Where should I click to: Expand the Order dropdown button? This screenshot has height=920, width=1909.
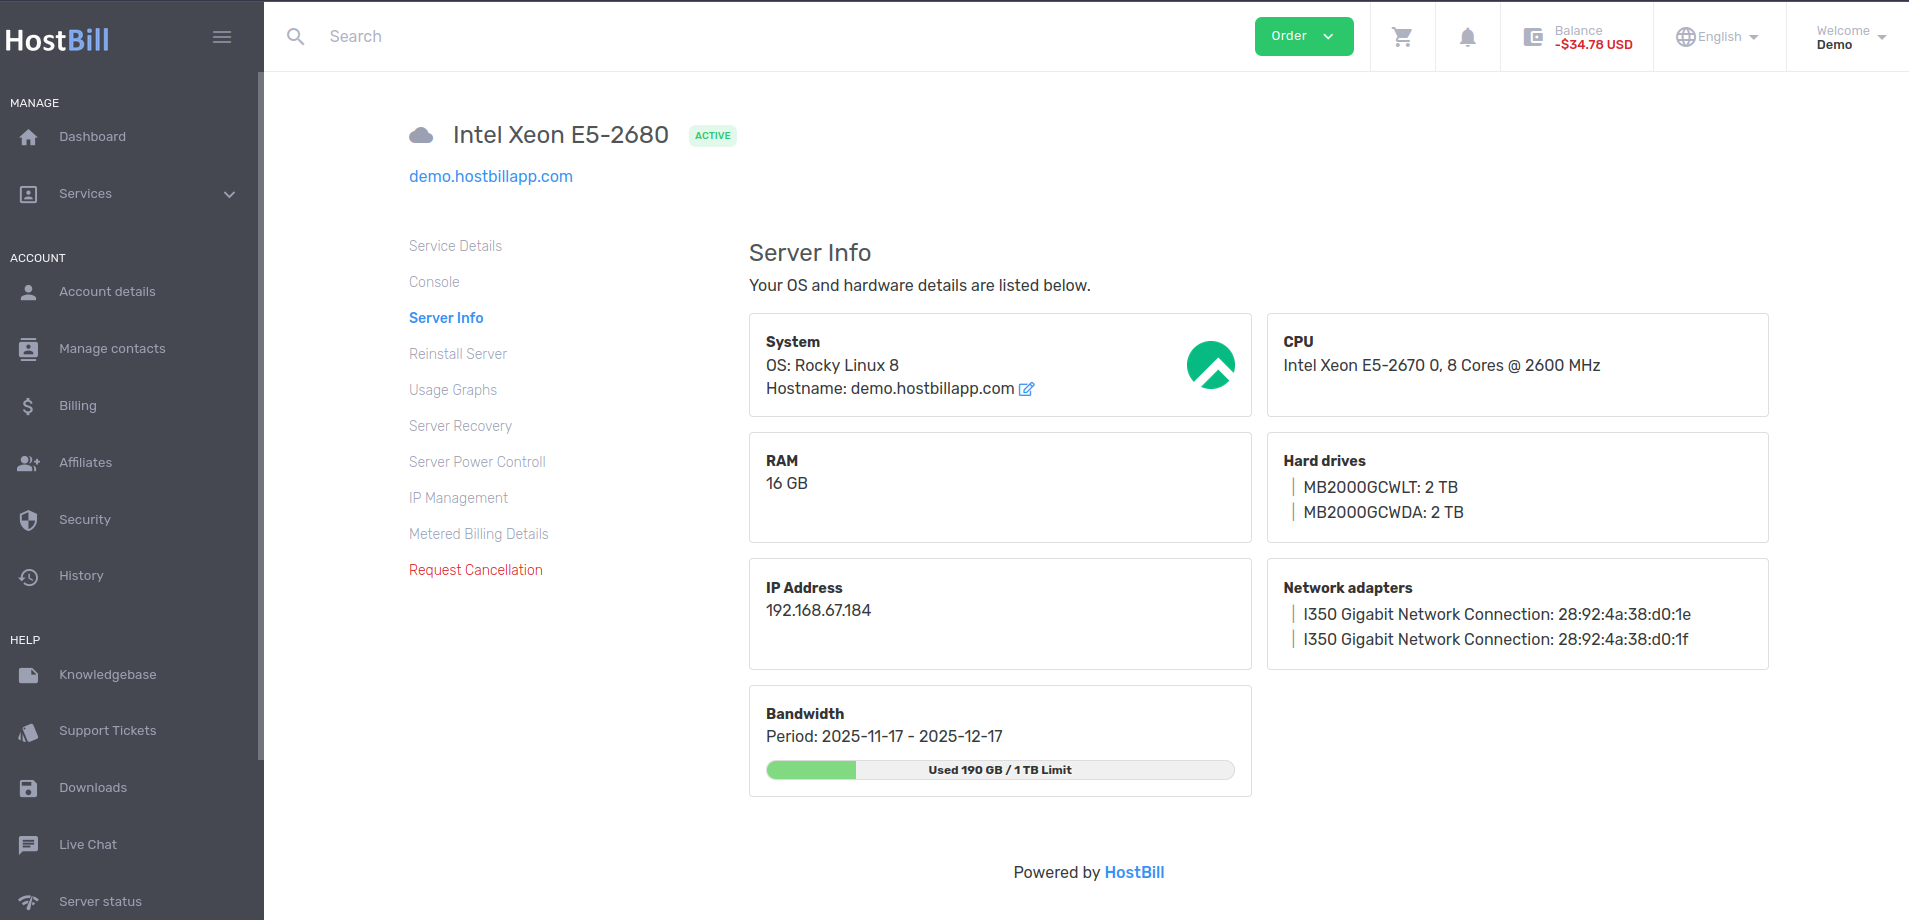point(1303,37)
